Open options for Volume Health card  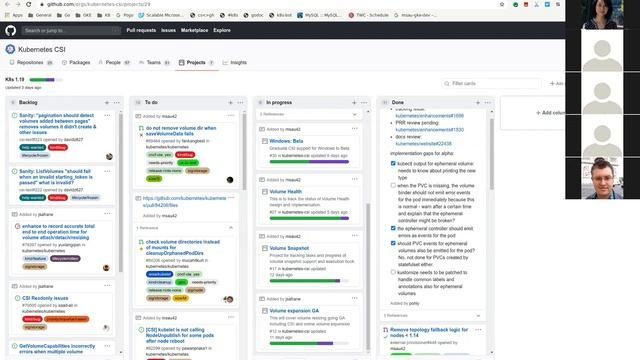point(355,179)
